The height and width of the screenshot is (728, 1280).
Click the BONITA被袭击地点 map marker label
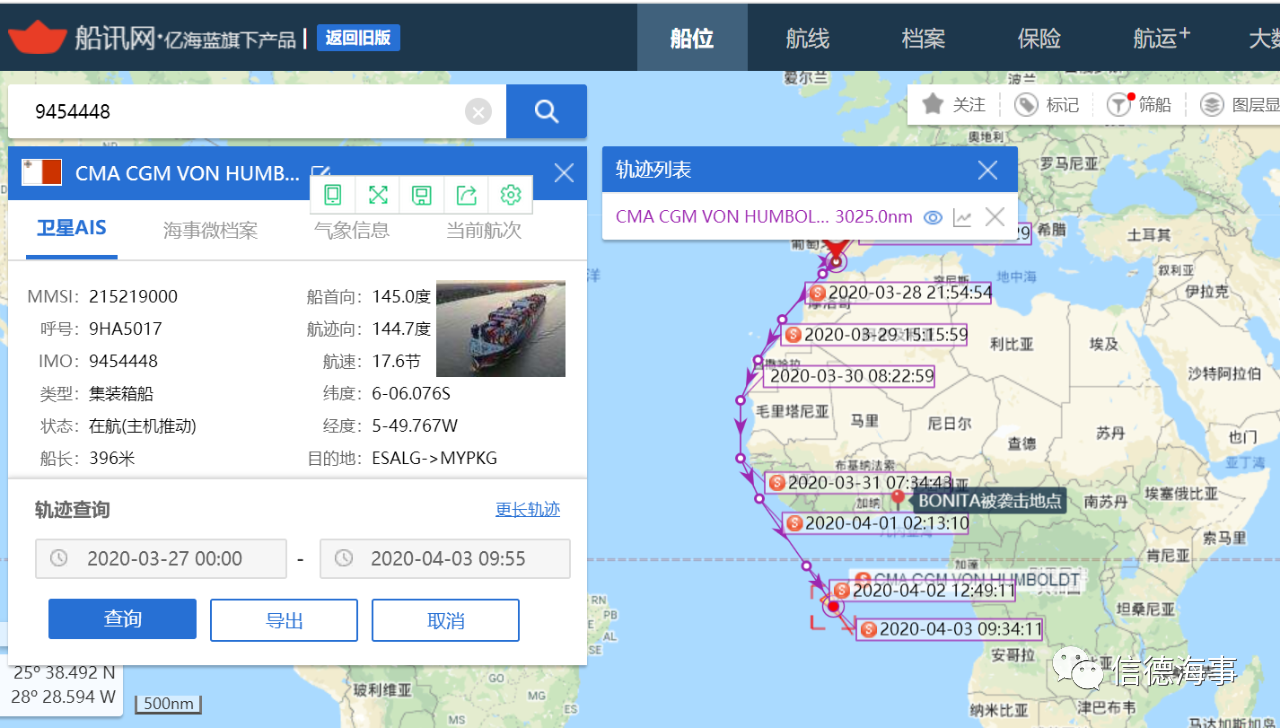pyautogui.click(x=989, y=501)
